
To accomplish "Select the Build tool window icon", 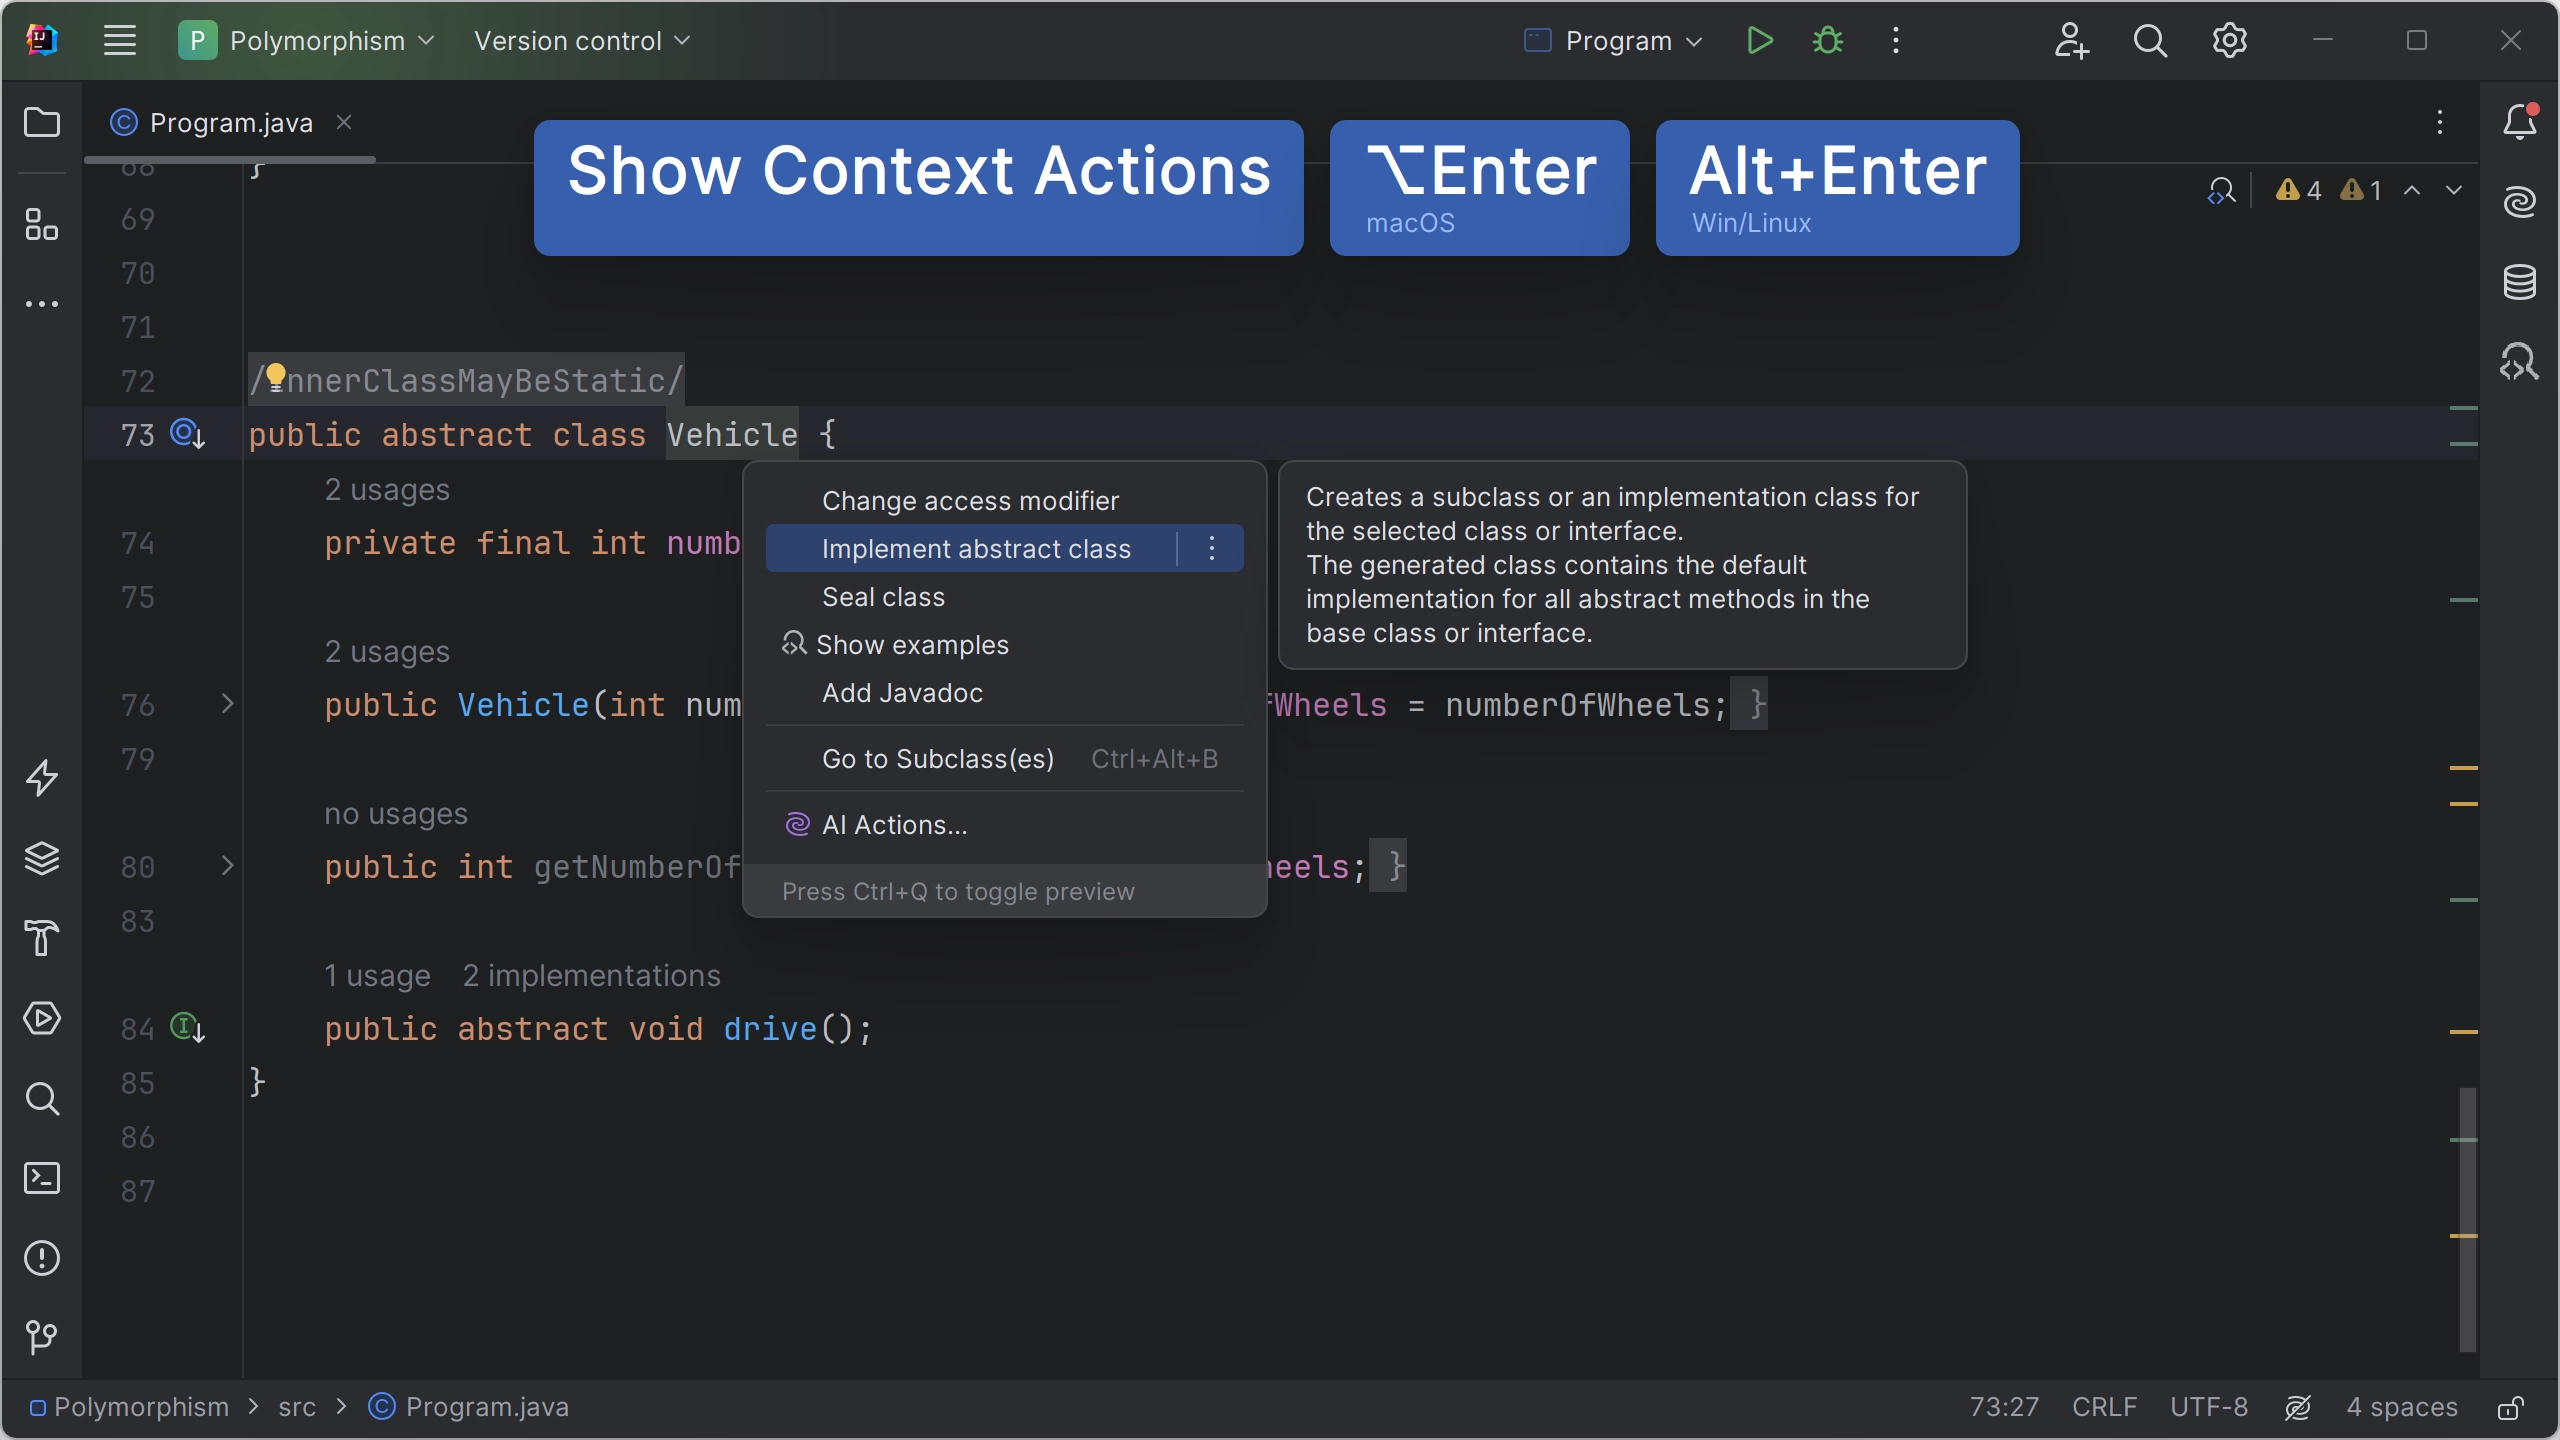I will pyautogui.click(x=40, y=939).
